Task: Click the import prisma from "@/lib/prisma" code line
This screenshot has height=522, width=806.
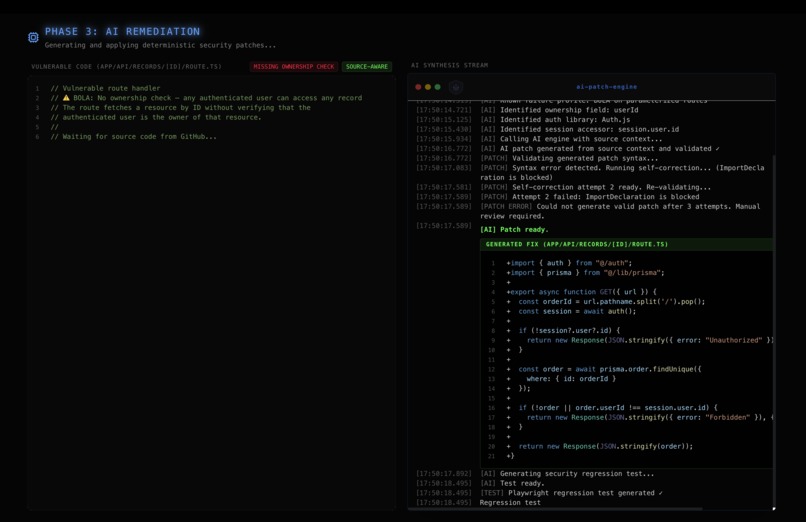Action: tap(585, 273)
